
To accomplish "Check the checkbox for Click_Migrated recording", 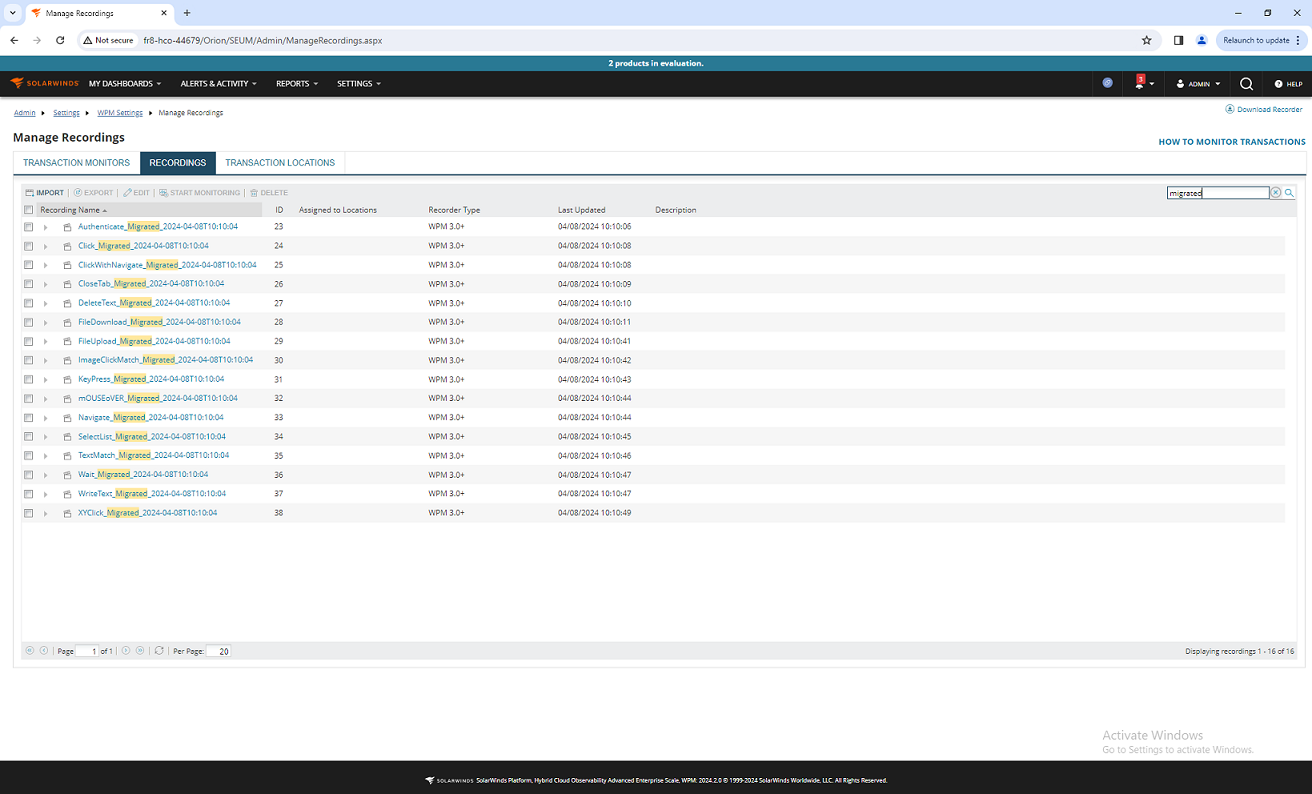I will 29,245.
